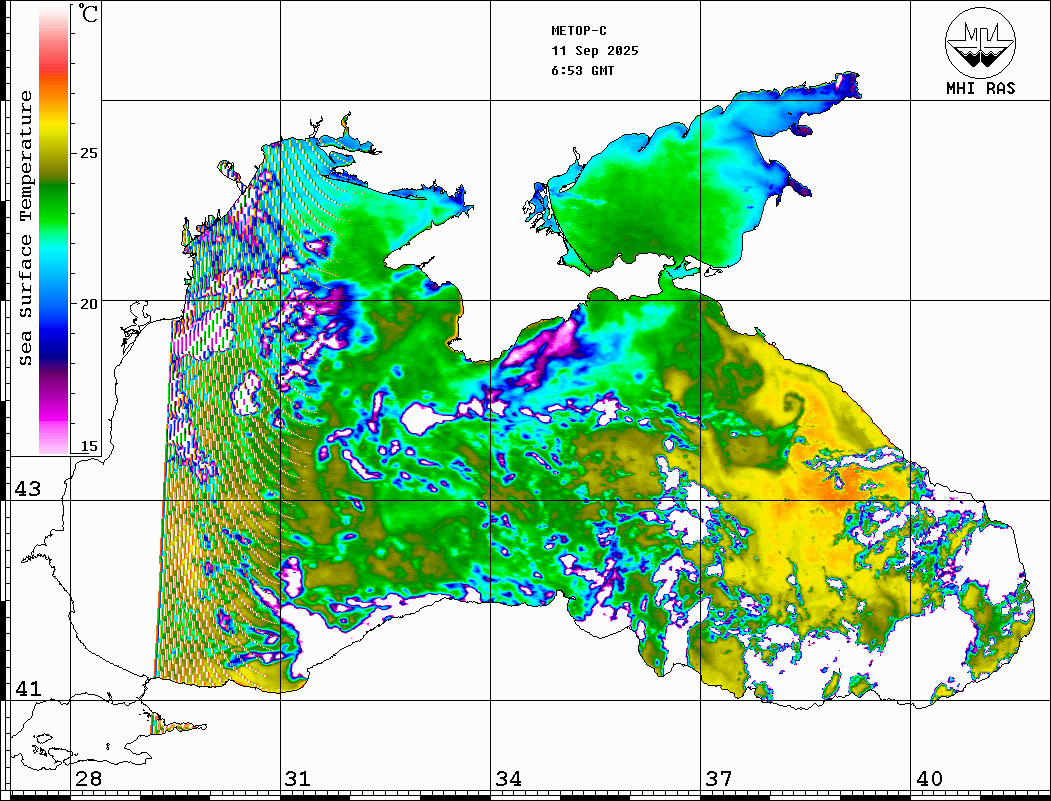Click the 6:53 GMT timestamp
The image size is (1051, 801).
[583, 71]
